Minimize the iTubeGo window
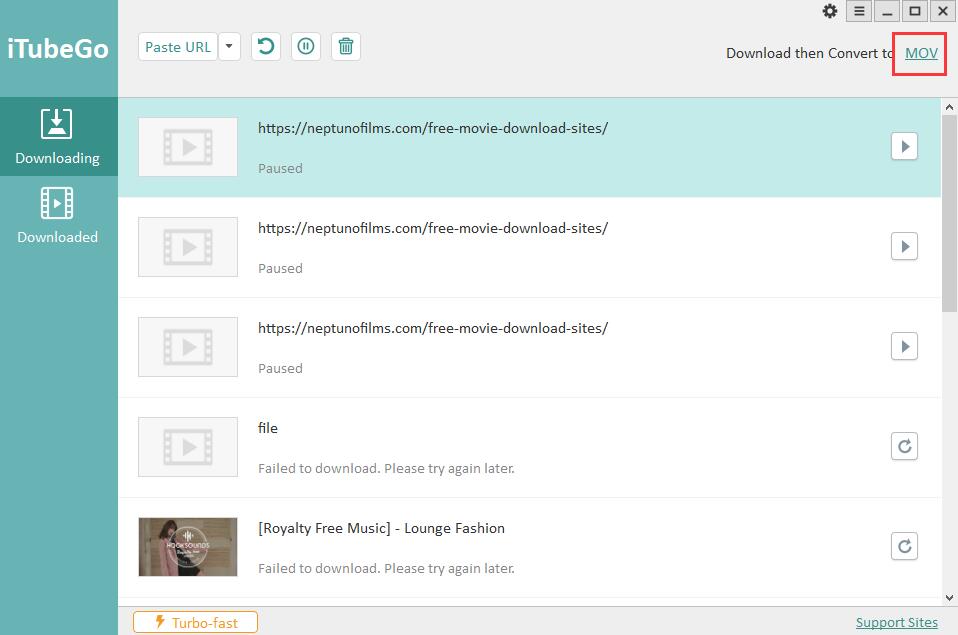 click(887, 11)
